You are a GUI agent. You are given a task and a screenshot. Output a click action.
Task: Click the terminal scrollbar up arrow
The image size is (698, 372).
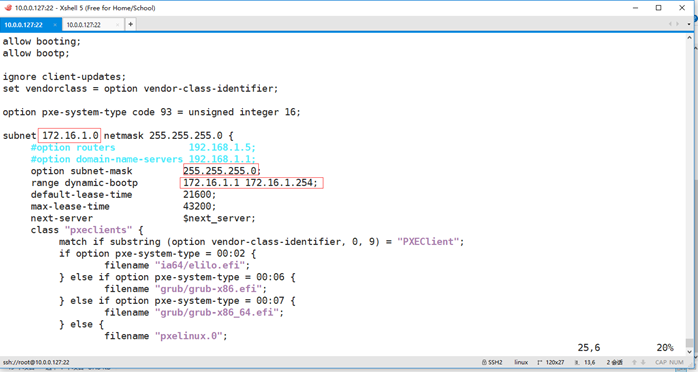[690, 38]
